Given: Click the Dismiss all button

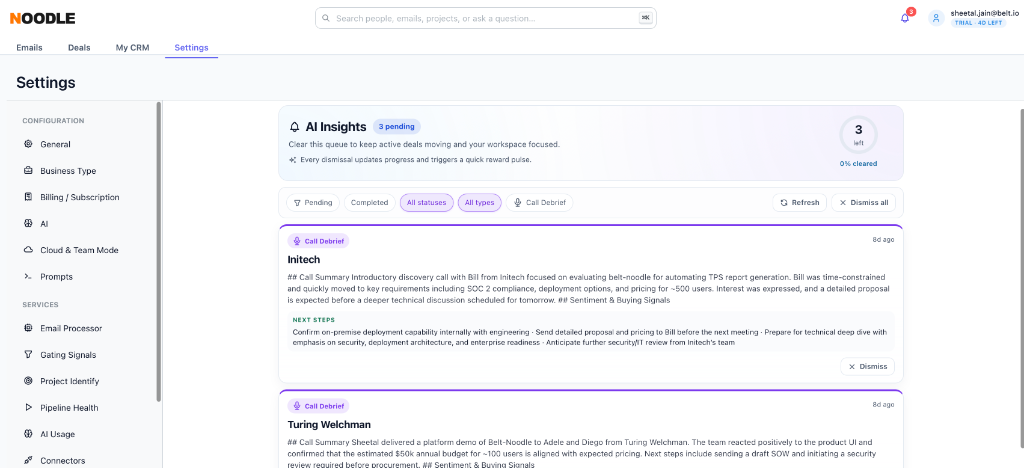Looking at the screenshot, I should coord(863,203).
